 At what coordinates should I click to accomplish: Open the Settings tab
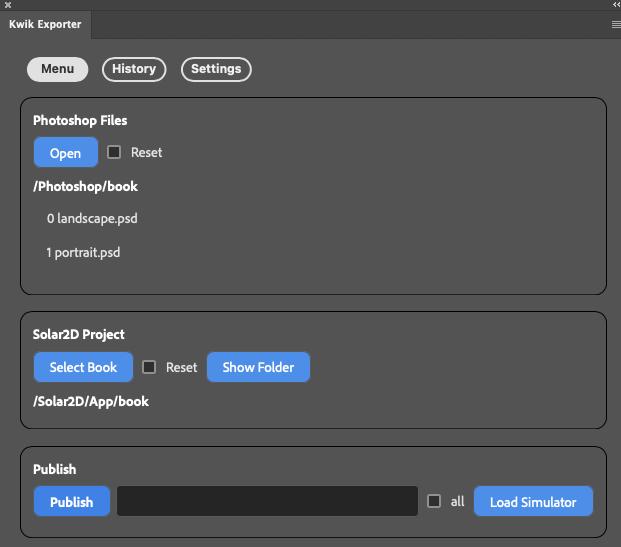point(216,69)
